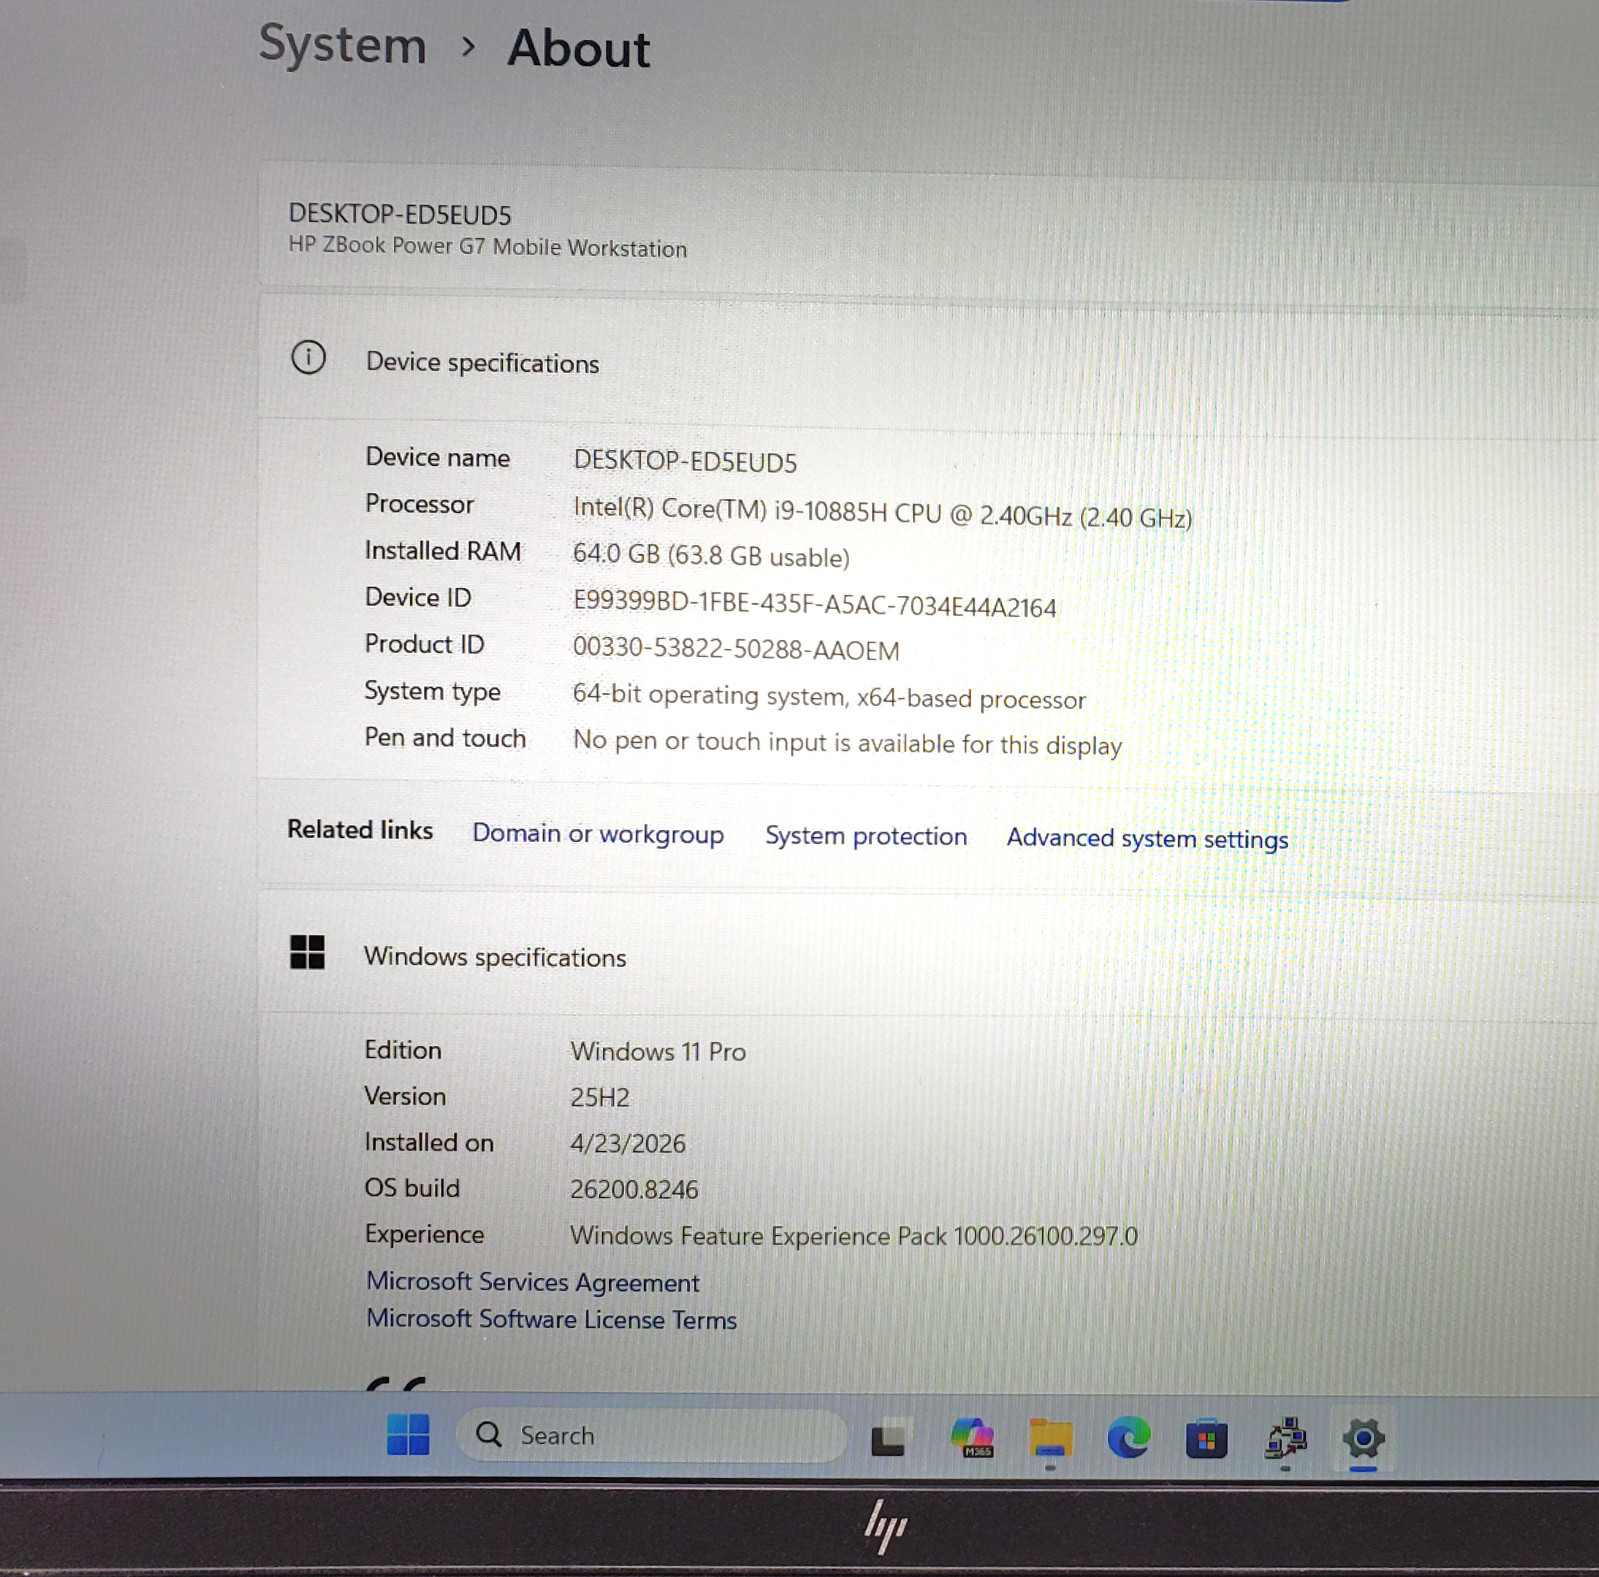Click the Windows specifications logo icon
1599x1577 pixels.
pos(307,952)
